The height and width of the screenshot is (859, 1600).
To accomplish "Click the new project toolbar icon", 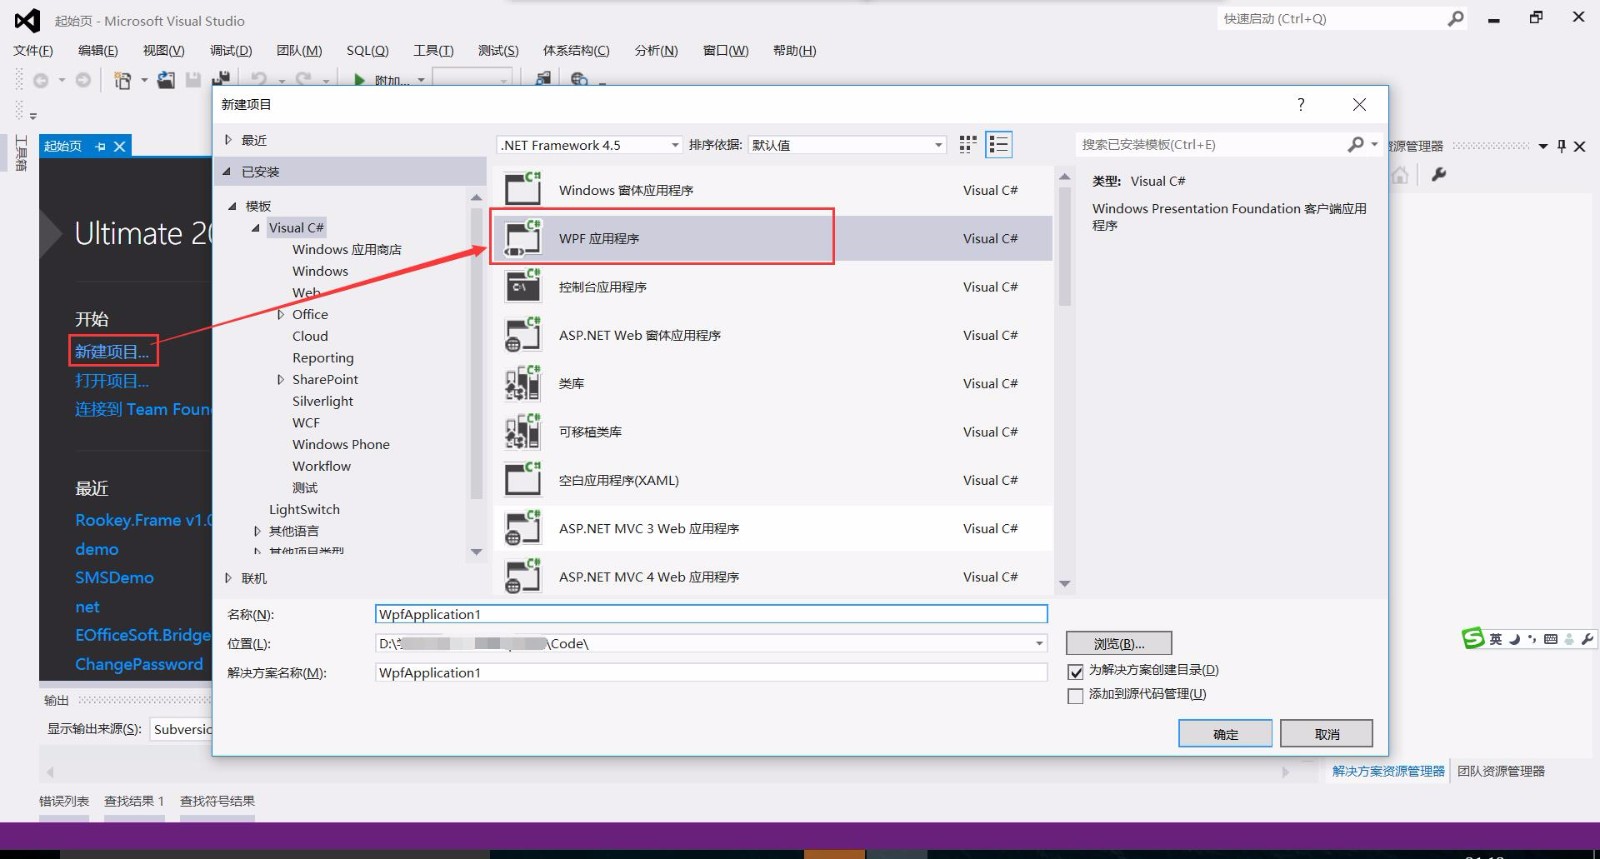I will (x=123, y=80).
